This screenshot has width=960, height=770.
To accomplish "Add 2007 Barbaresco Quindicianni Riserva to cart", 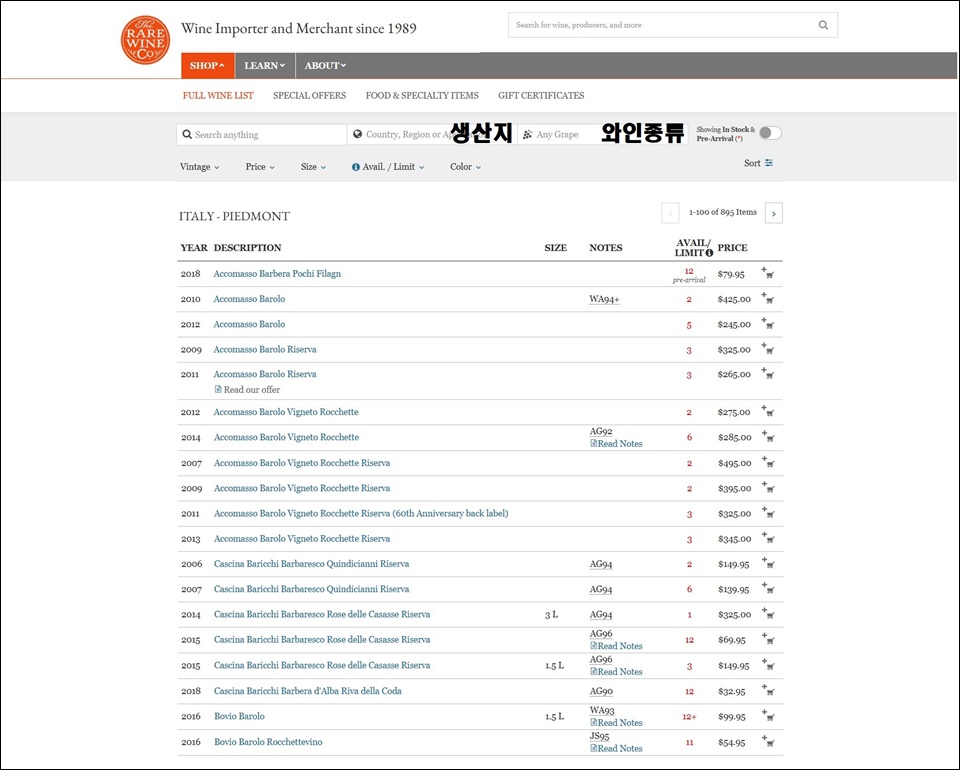I will tap(768, 588).
